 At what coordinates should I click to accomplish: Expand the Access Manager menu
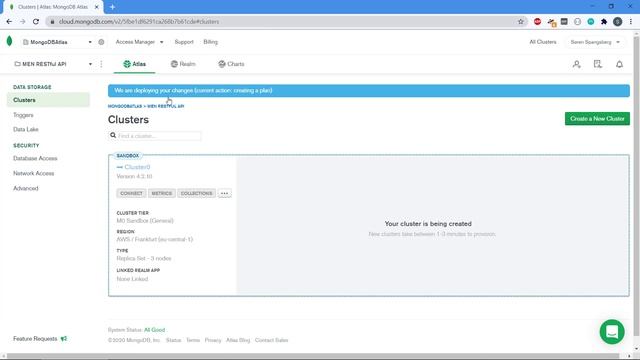(x=139, y=42)
